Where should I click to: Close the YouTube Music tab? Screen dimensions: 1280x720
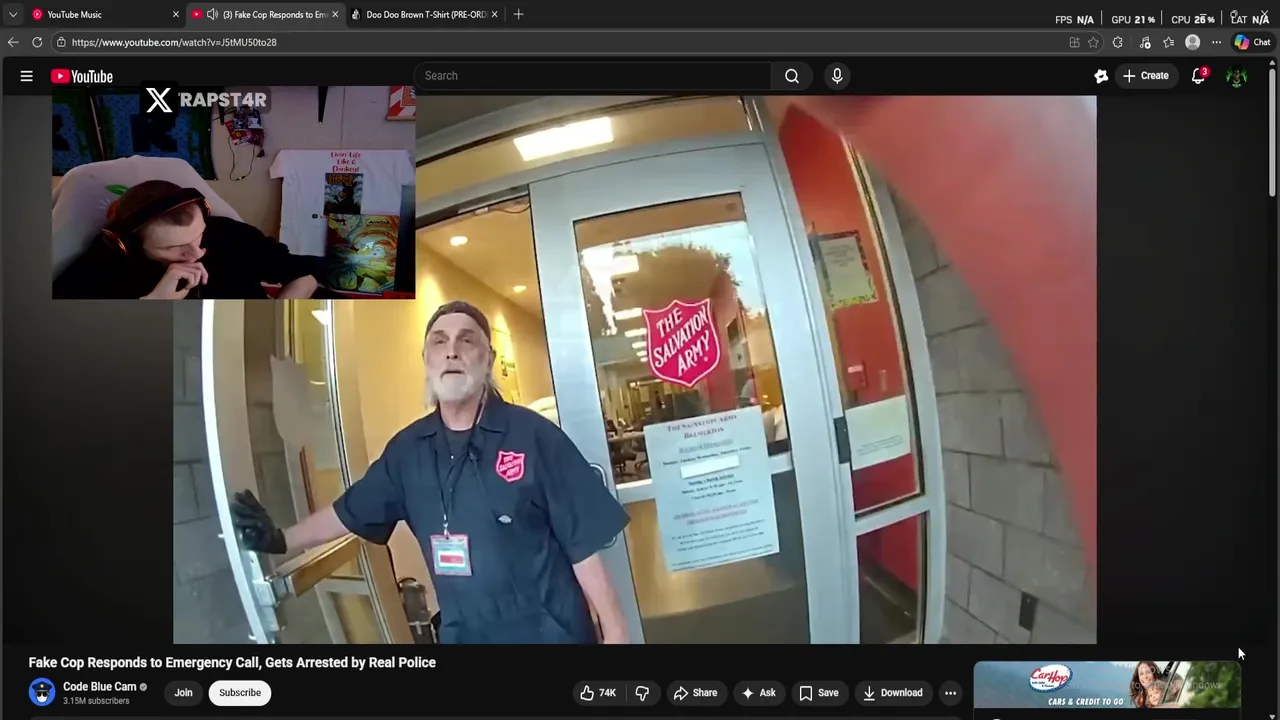point(175,14)
